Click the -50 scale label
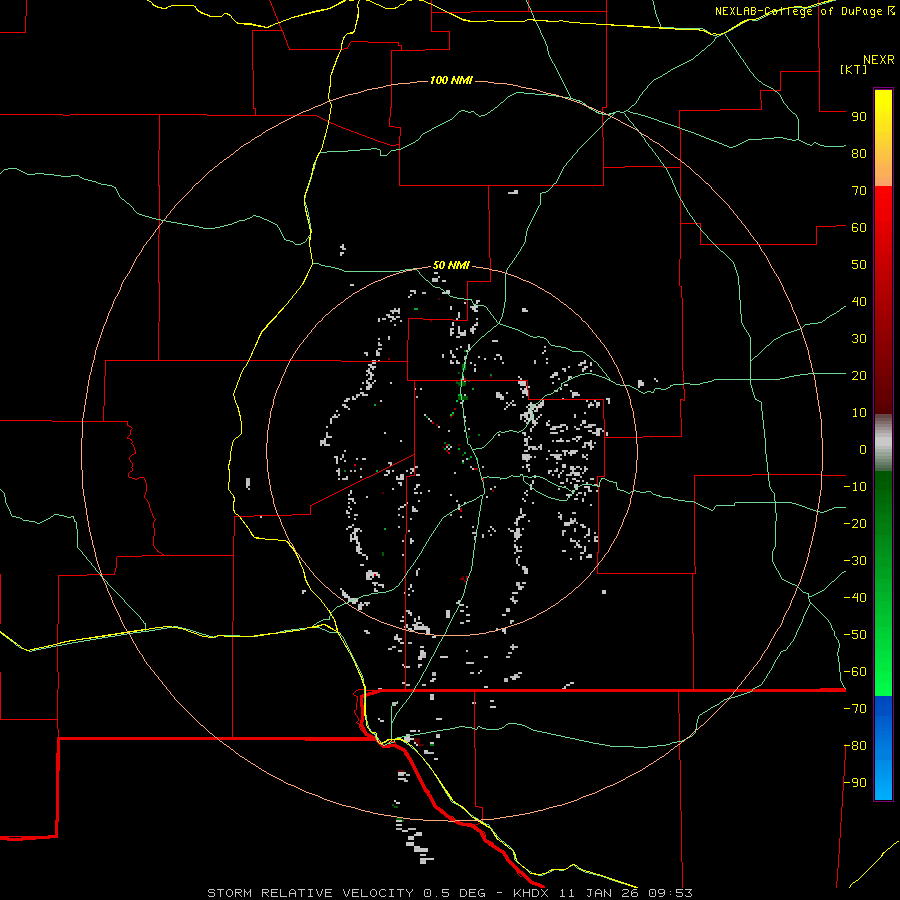900x900 pixels. tap(855, 635)
